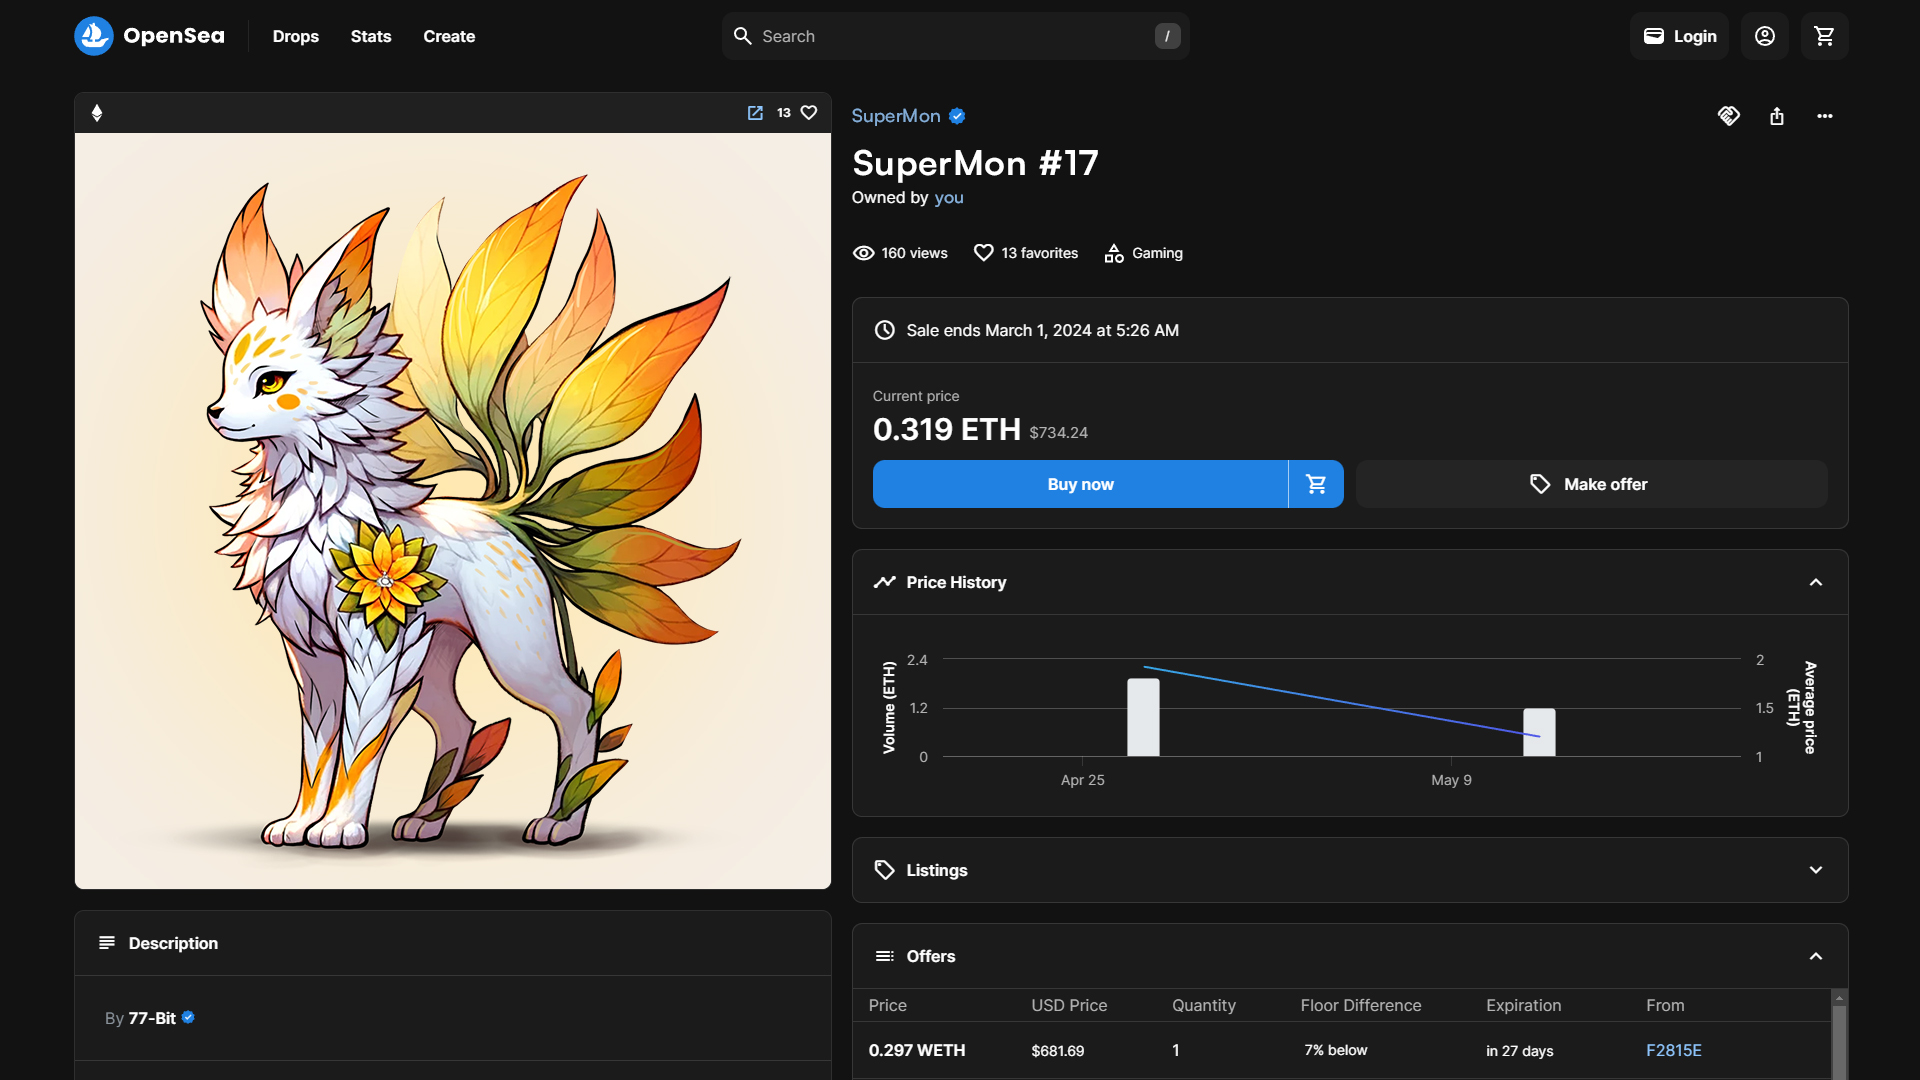Open the Stats menu

coord(370,36)
